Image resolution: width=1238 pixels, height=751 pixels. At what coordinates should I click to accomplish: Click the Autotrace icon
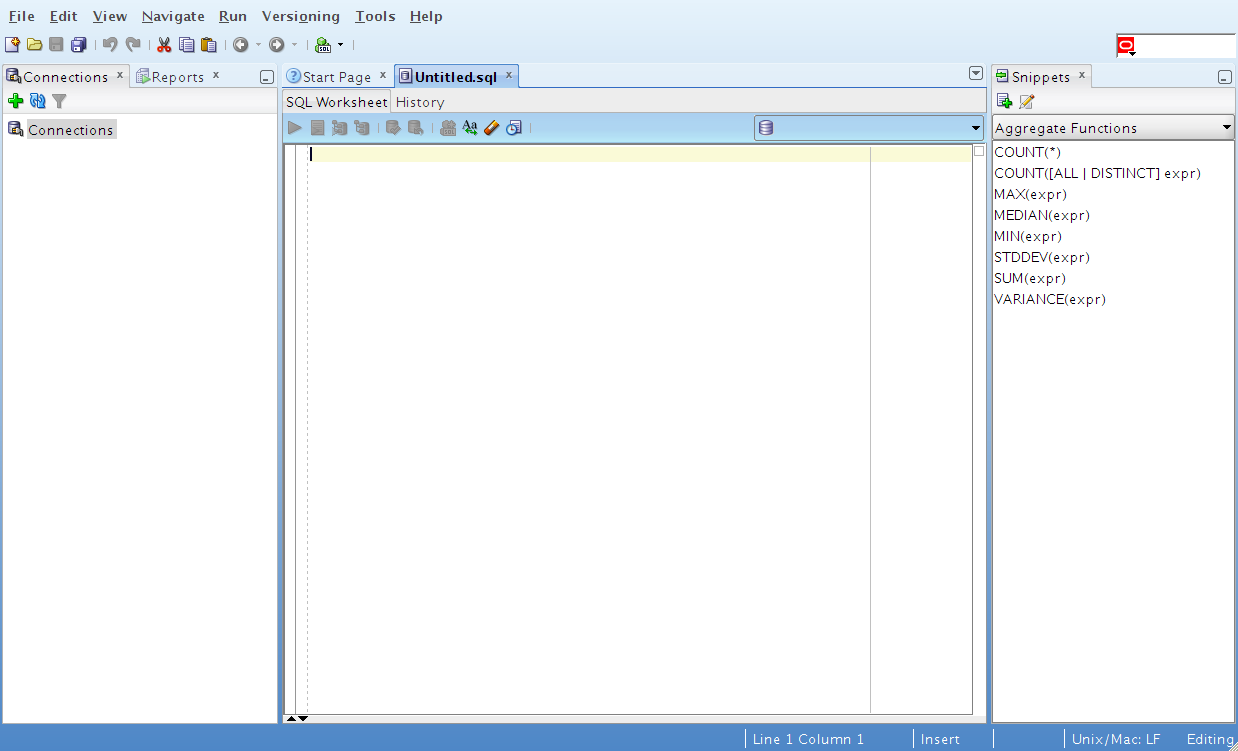click(x=361, y=127)
